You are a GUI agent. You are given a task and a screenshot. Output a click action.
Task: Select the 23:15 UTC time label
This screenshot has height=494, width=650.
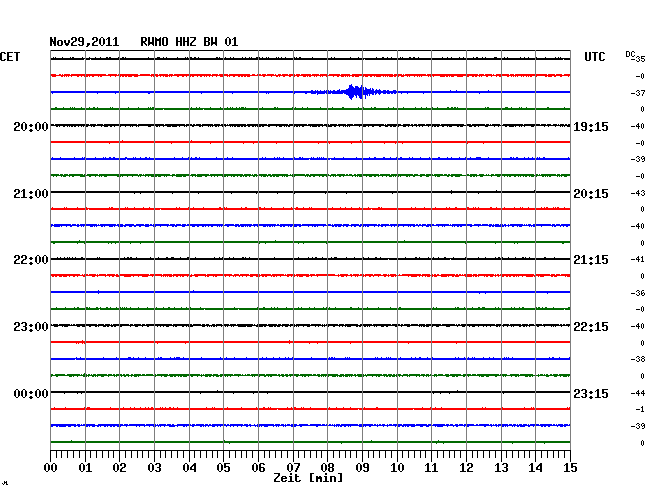591,393
